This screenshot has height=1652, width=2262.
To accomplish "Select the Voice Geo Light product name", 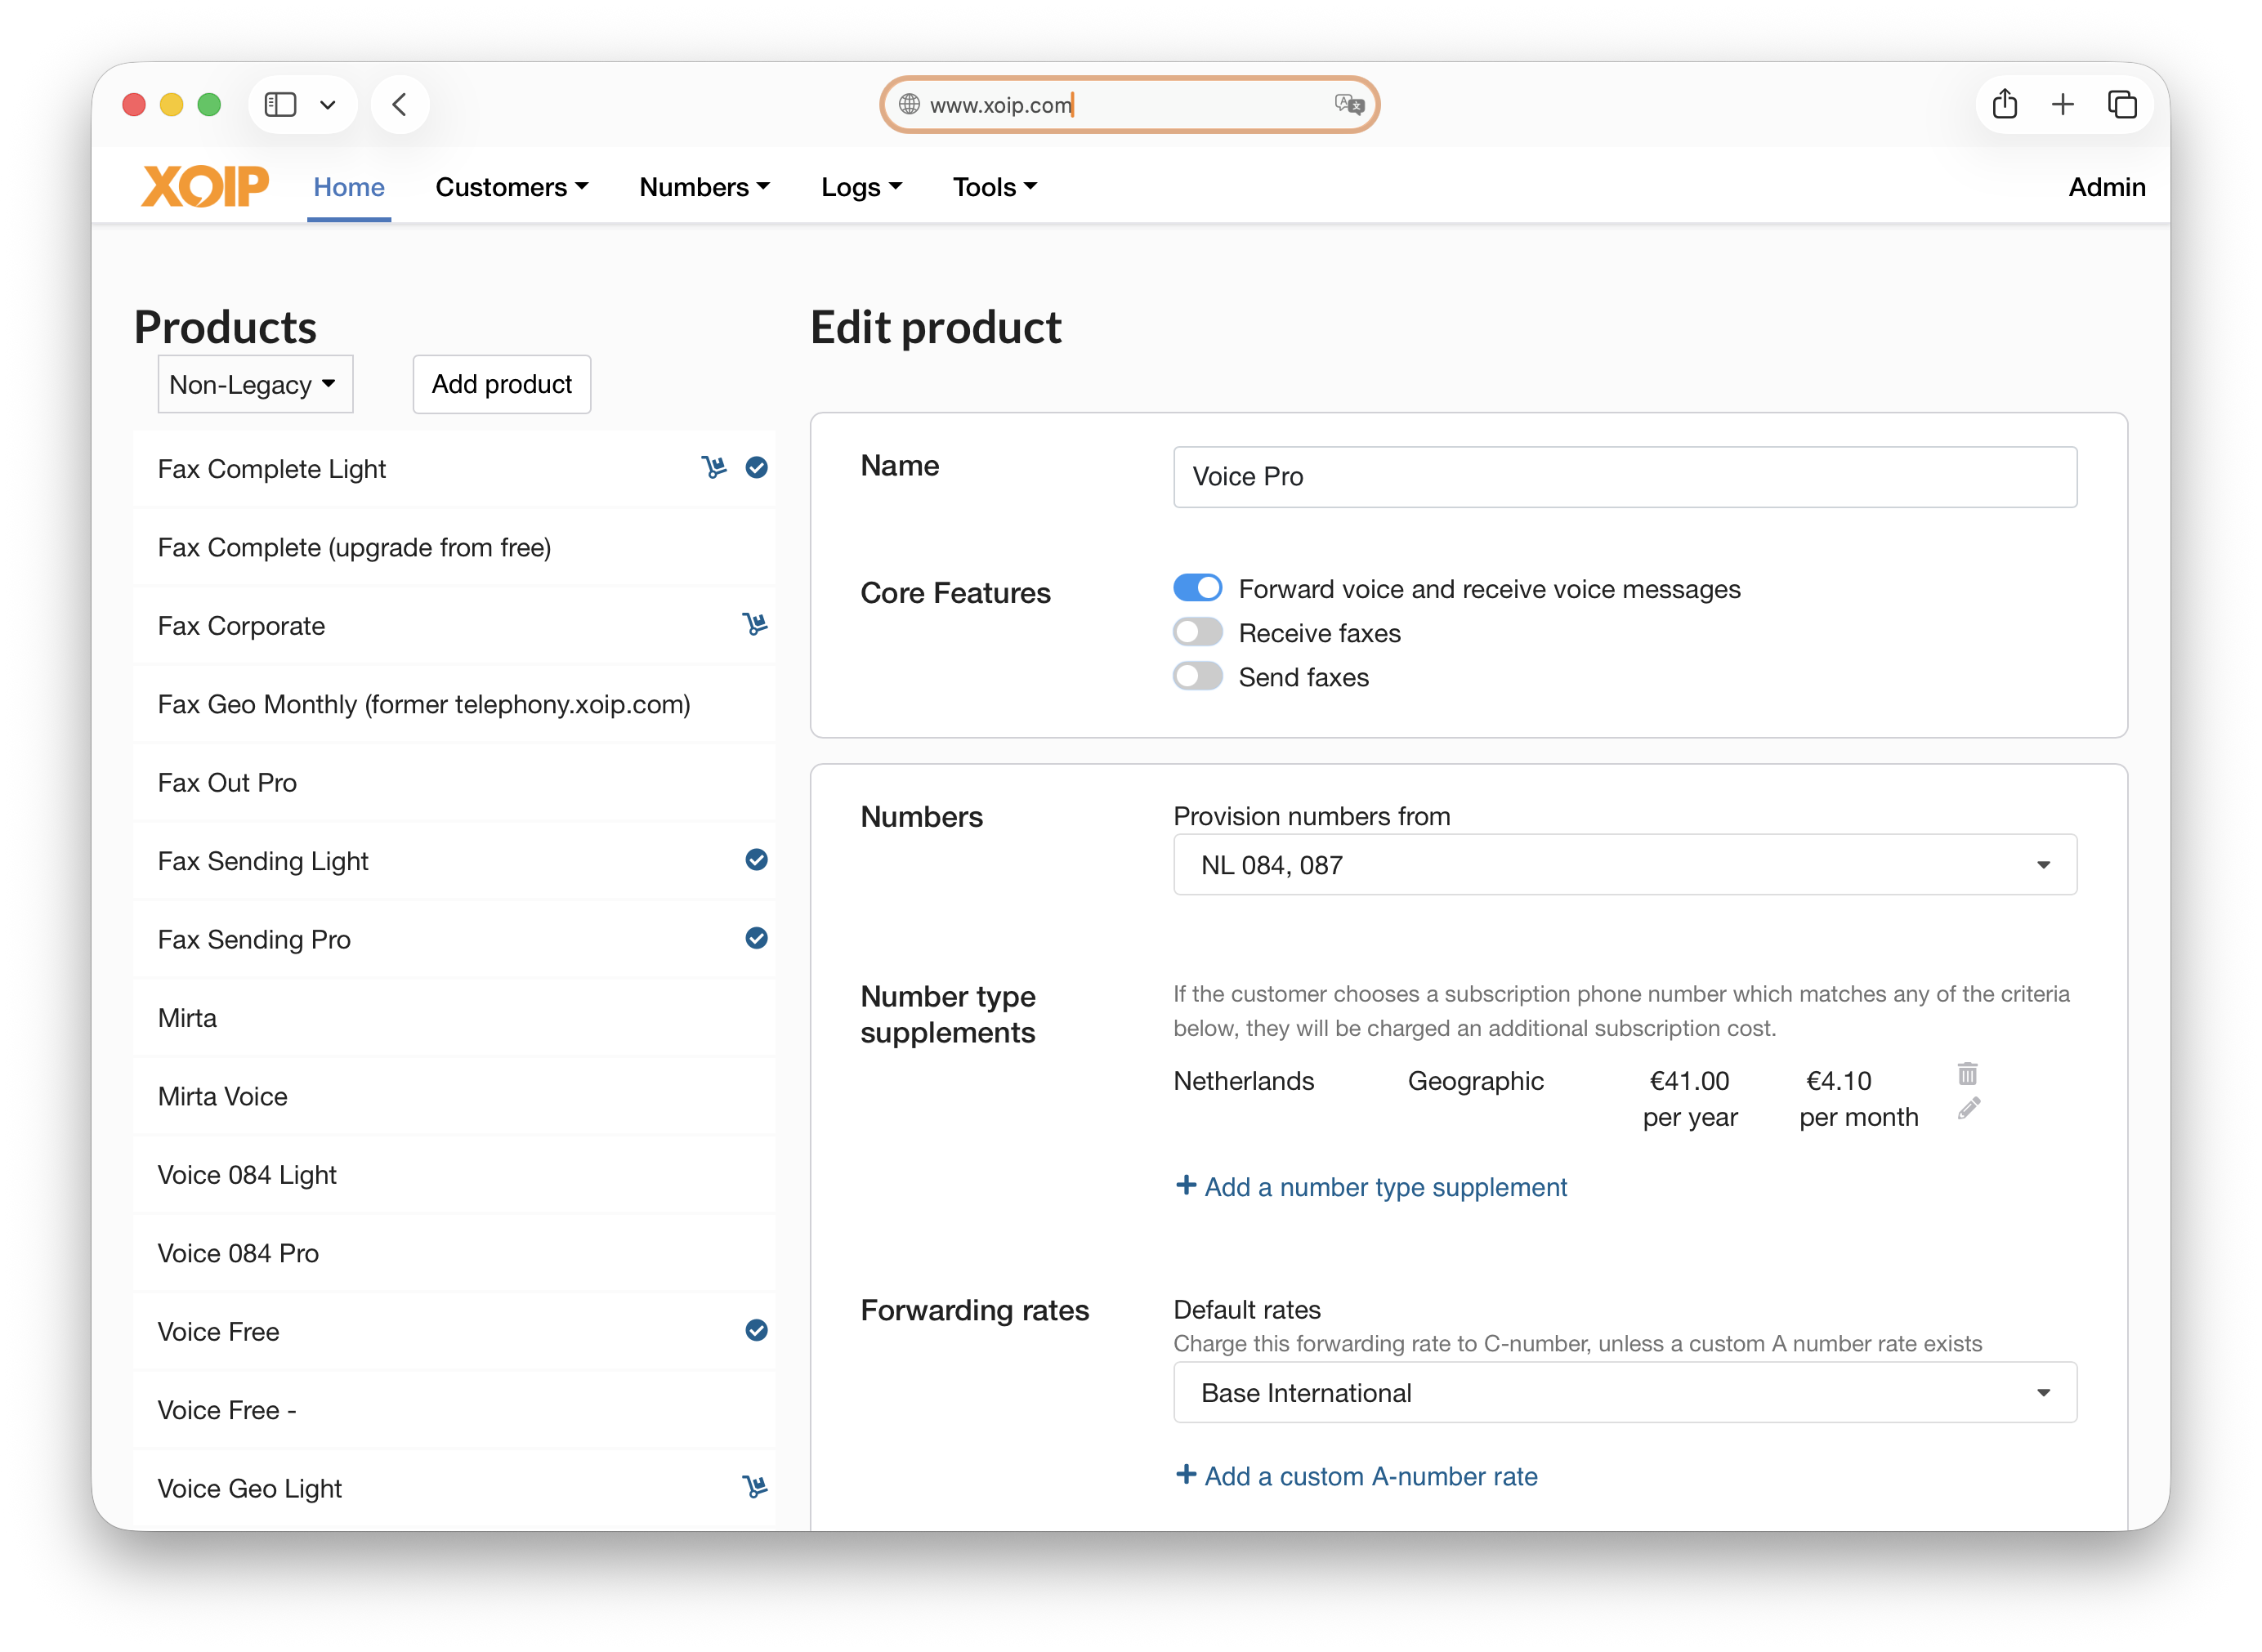I will click(x=250, y=1488).
